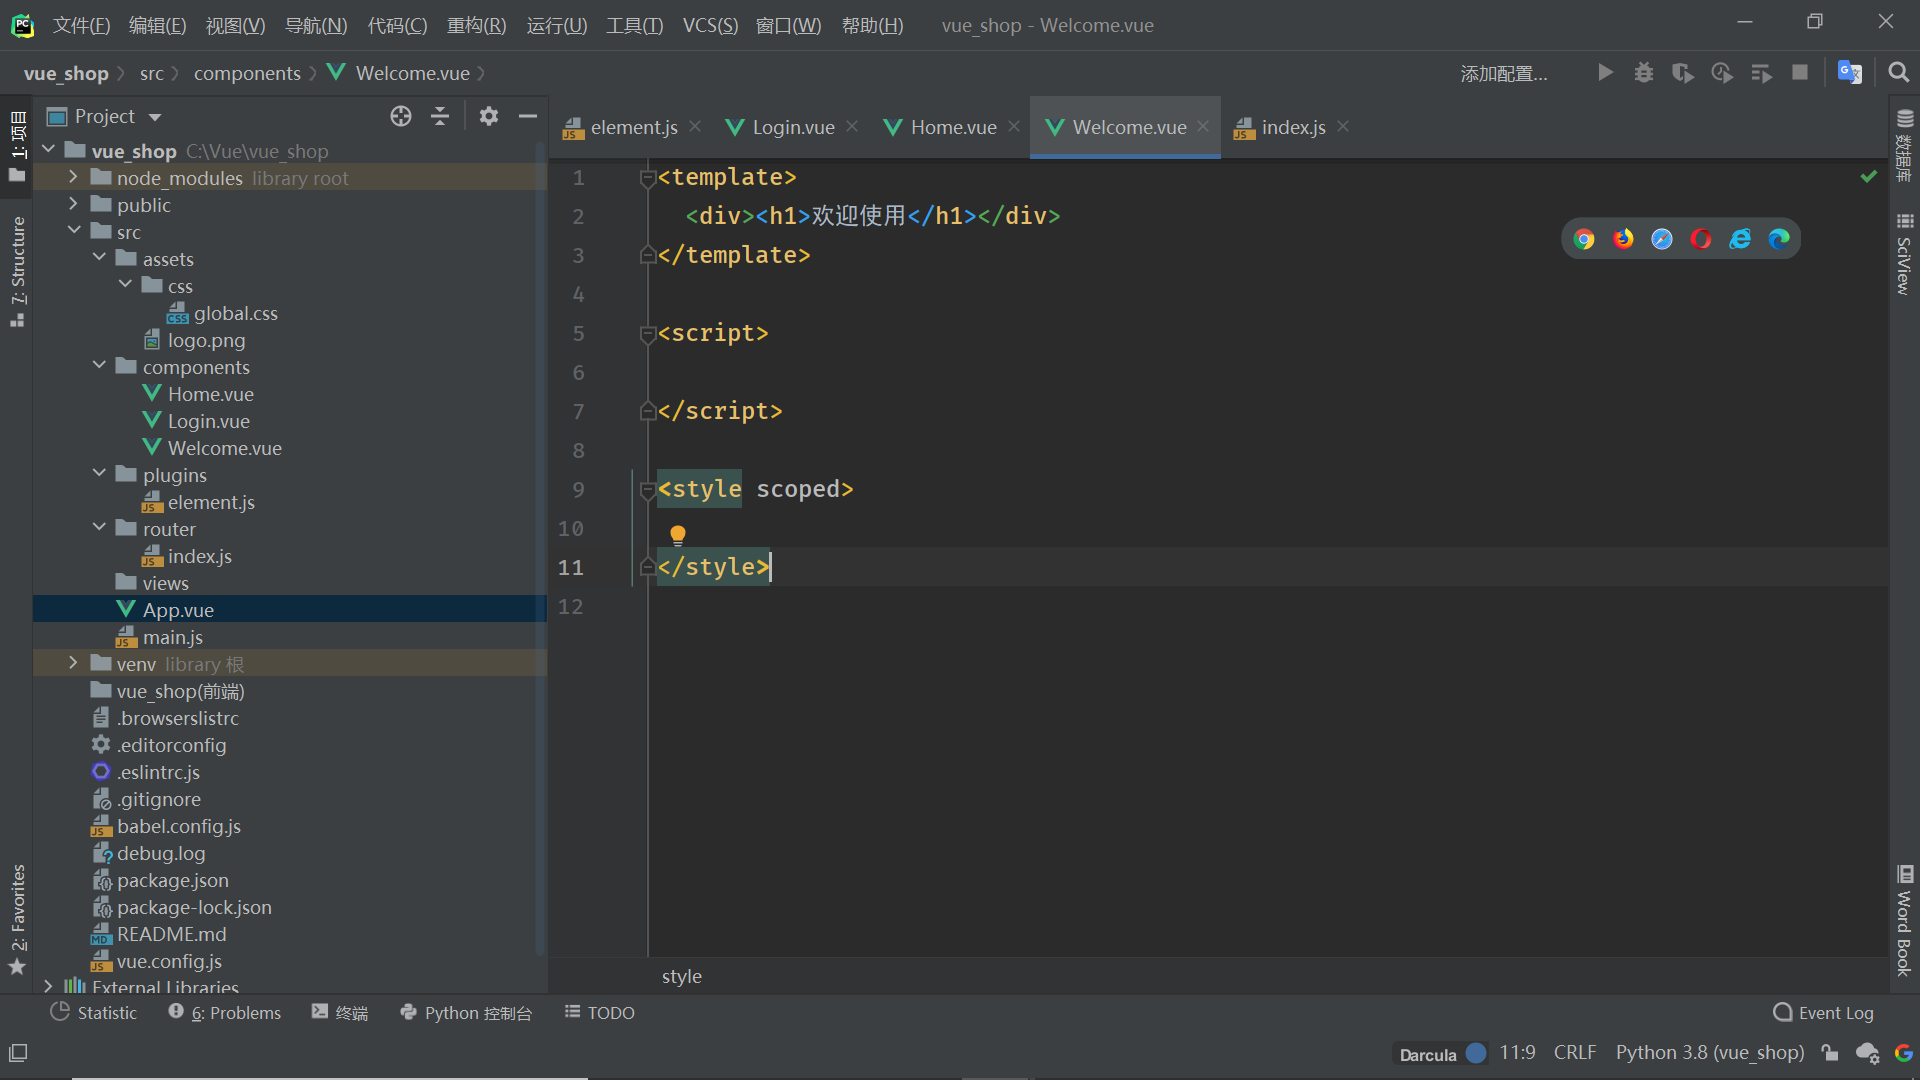Click the Stop square icon

(1800, 73)
